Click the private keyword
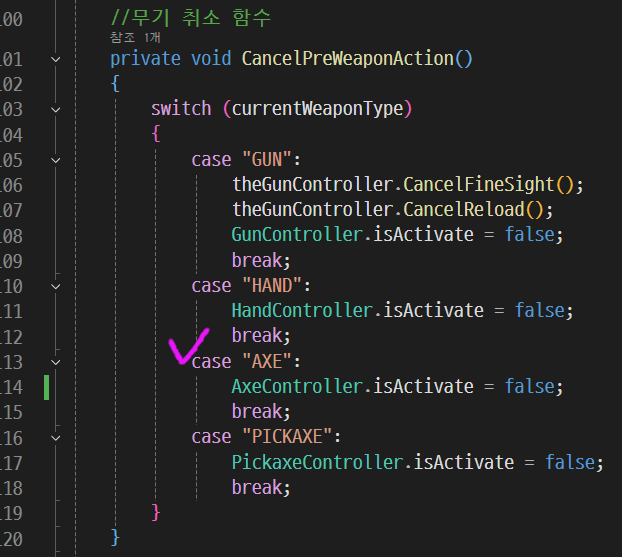The width and height of the screenshot is (622, 557). pyautogui.click(x=146, y=59)
